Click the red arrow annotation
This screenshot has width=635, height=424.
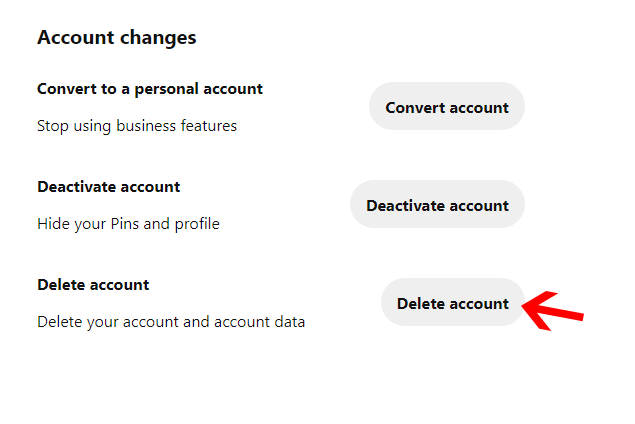(553, 310)
